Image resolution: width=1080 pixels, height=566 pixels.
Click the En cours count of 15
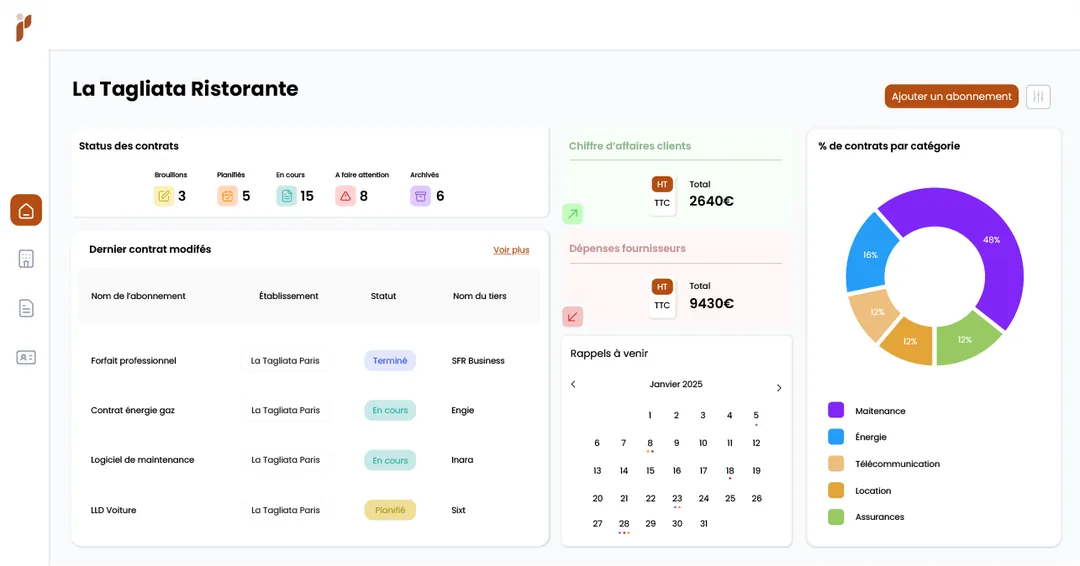[x=307, y=196]
